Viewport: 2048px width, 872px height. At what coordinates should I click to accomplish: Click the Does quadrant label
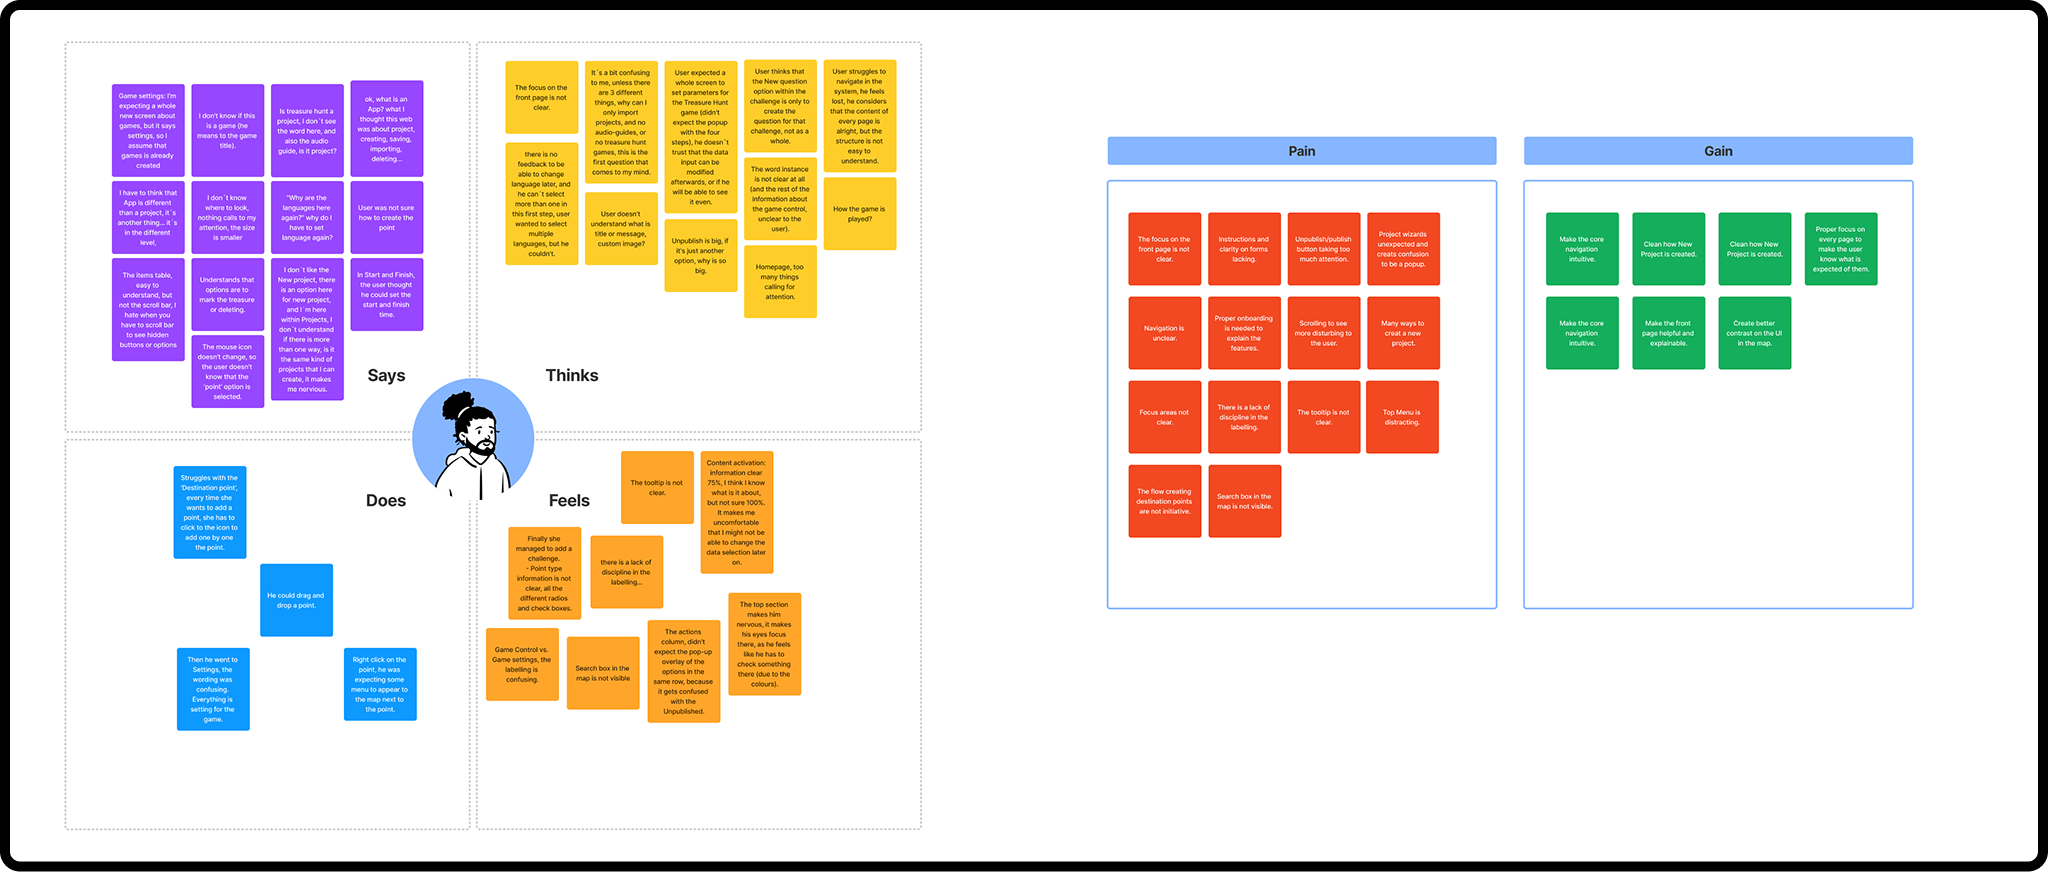(x=386, y=501)
